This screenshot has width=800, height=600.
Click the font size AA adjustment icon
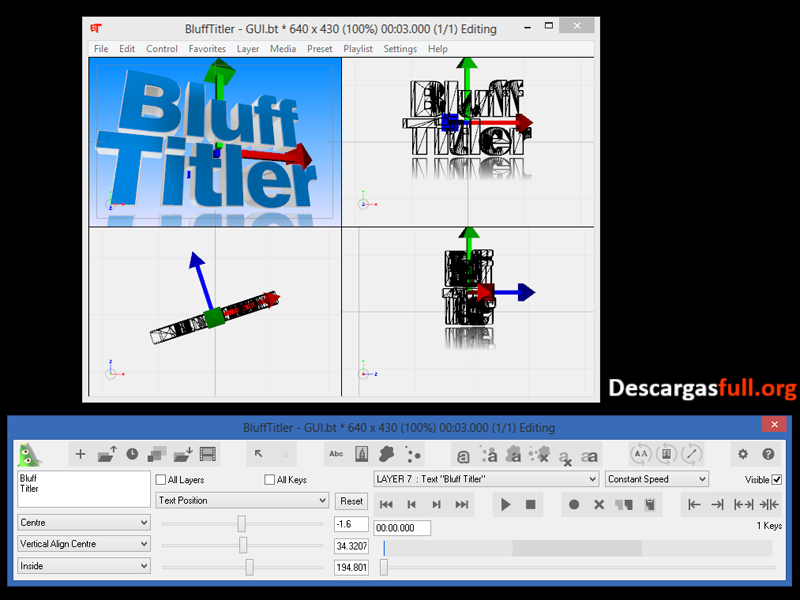tap(640, 454)
